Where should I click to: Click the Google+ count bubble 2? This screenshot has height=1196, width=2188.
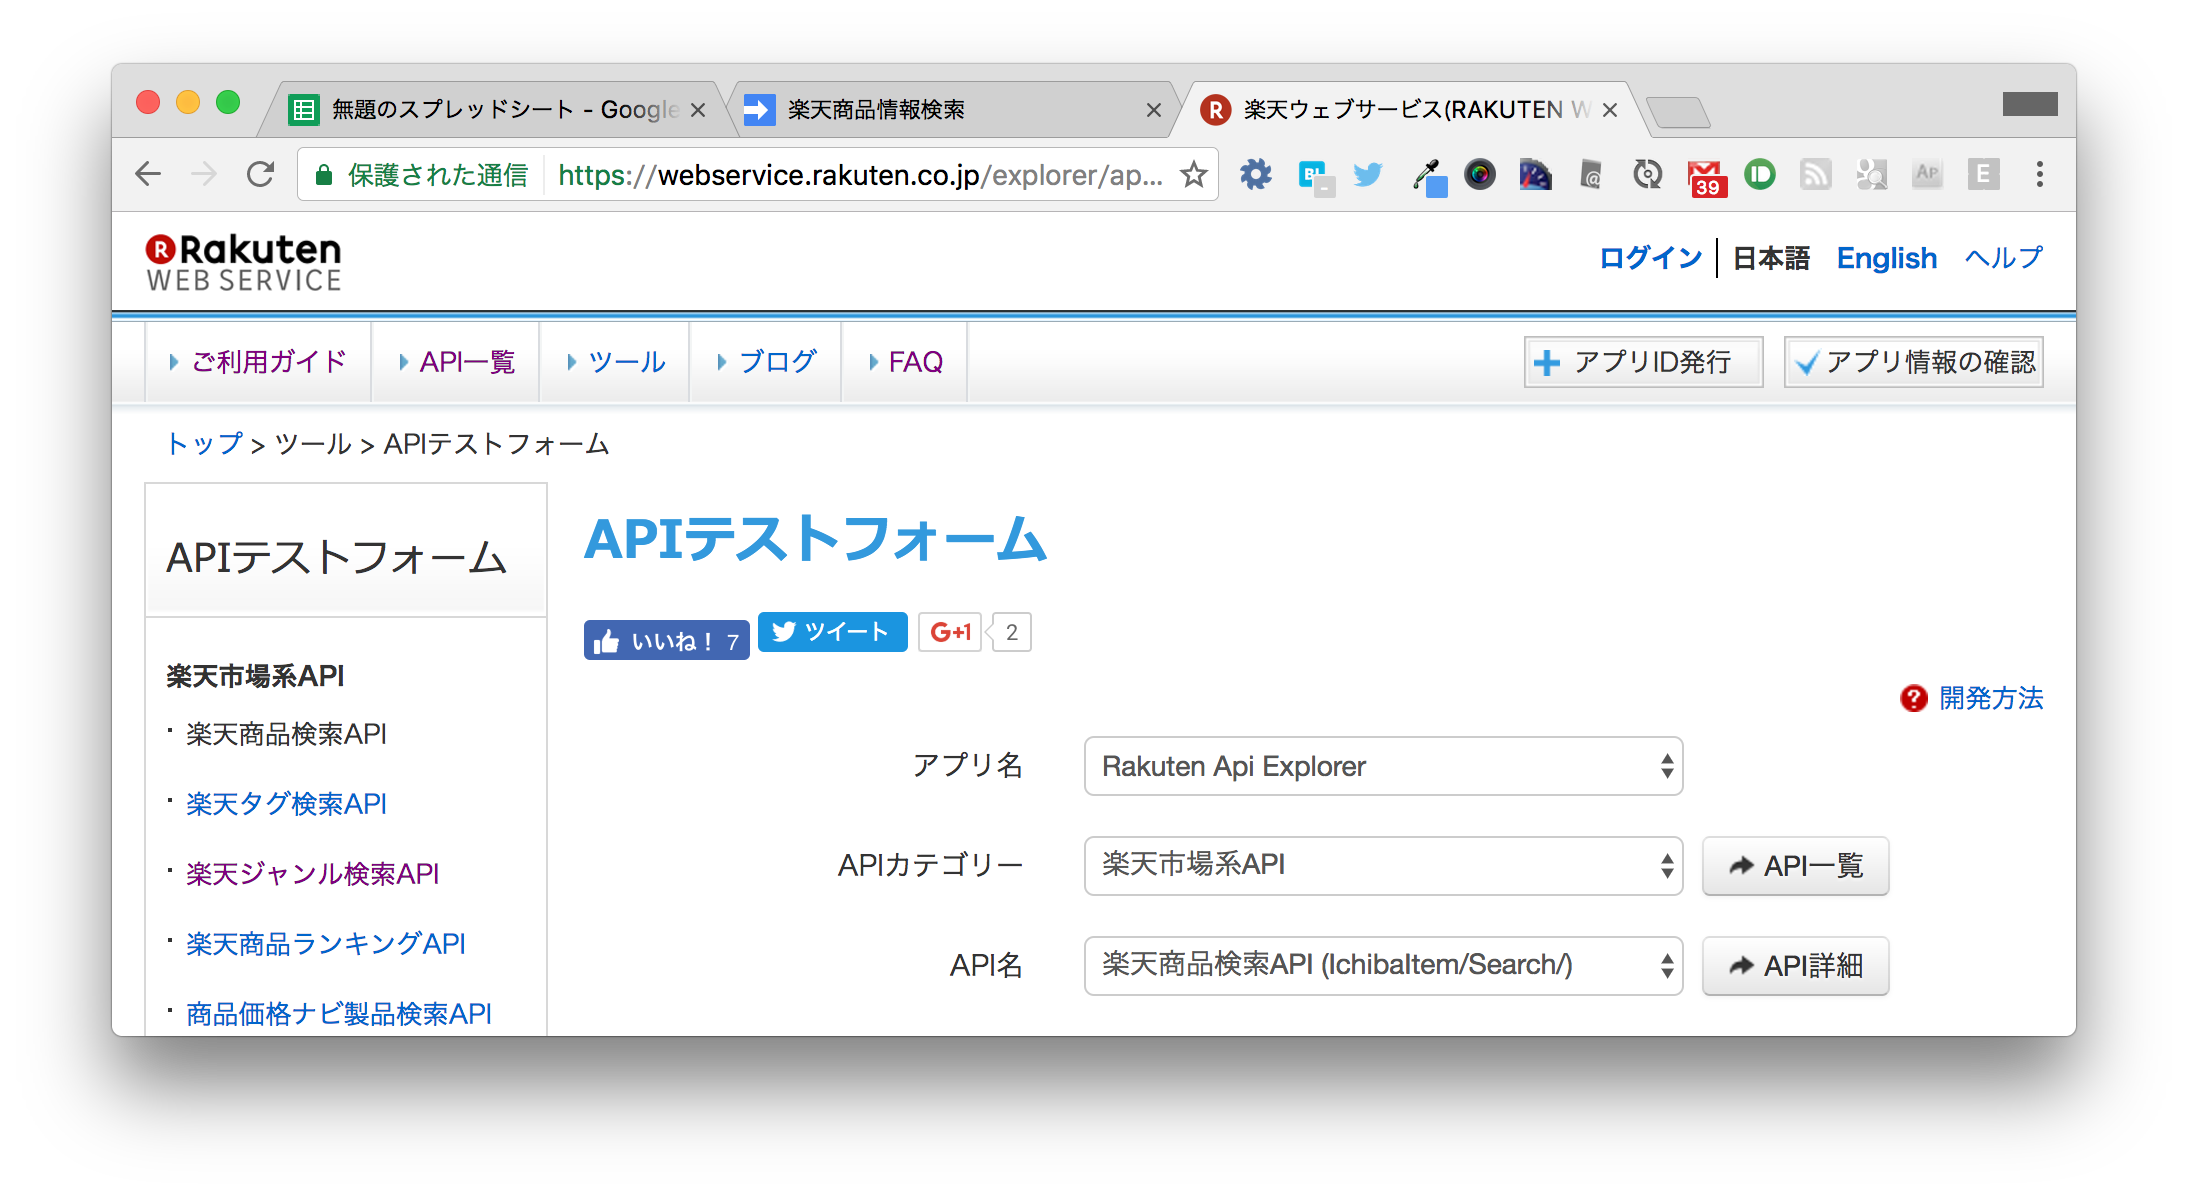point(1011,632)
